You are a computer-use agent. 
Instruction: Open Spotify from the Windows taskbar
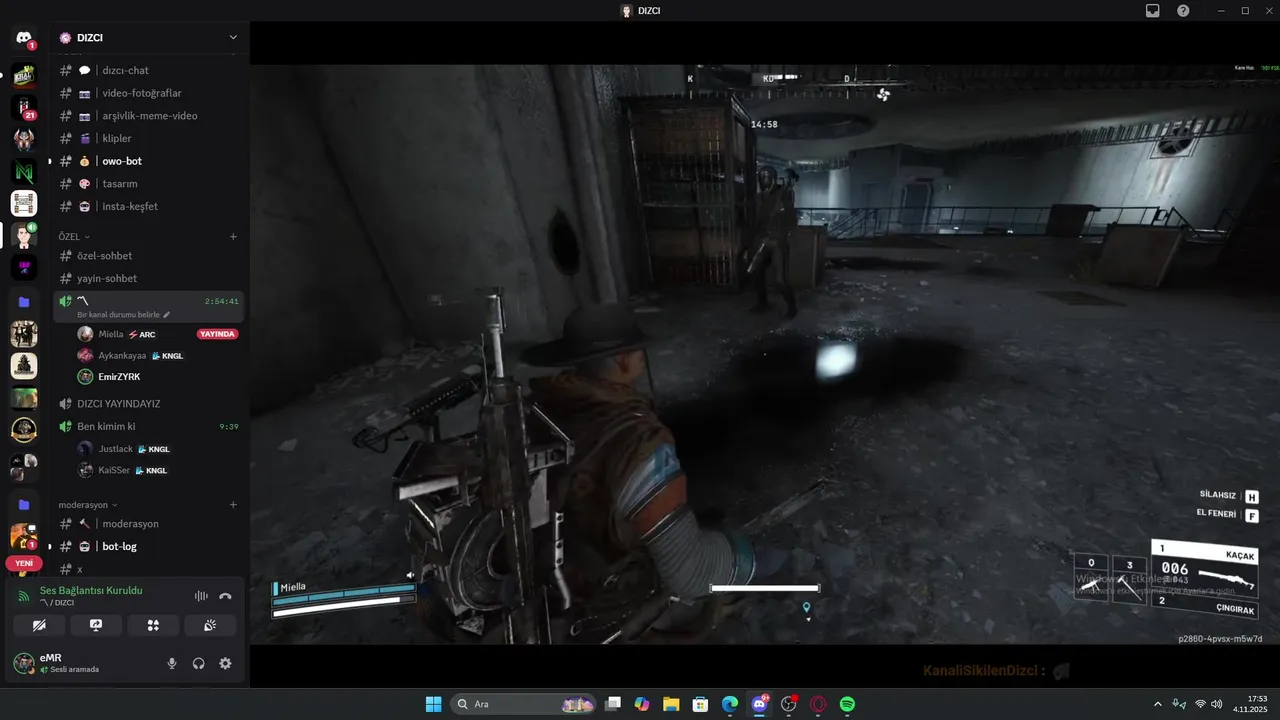click(847, 704)
